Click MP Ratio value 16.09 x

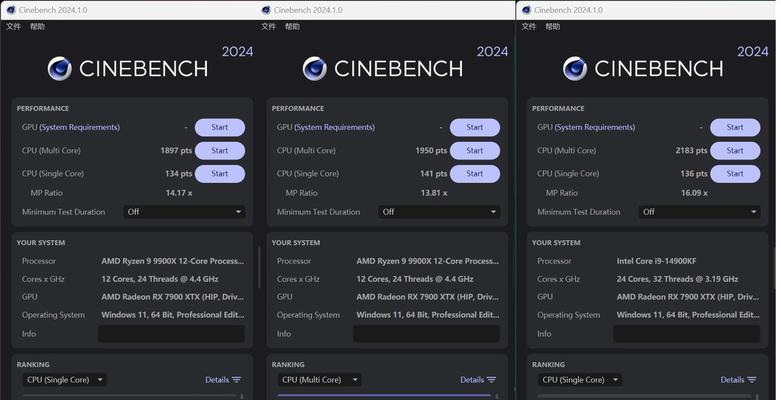pos(694,193)
